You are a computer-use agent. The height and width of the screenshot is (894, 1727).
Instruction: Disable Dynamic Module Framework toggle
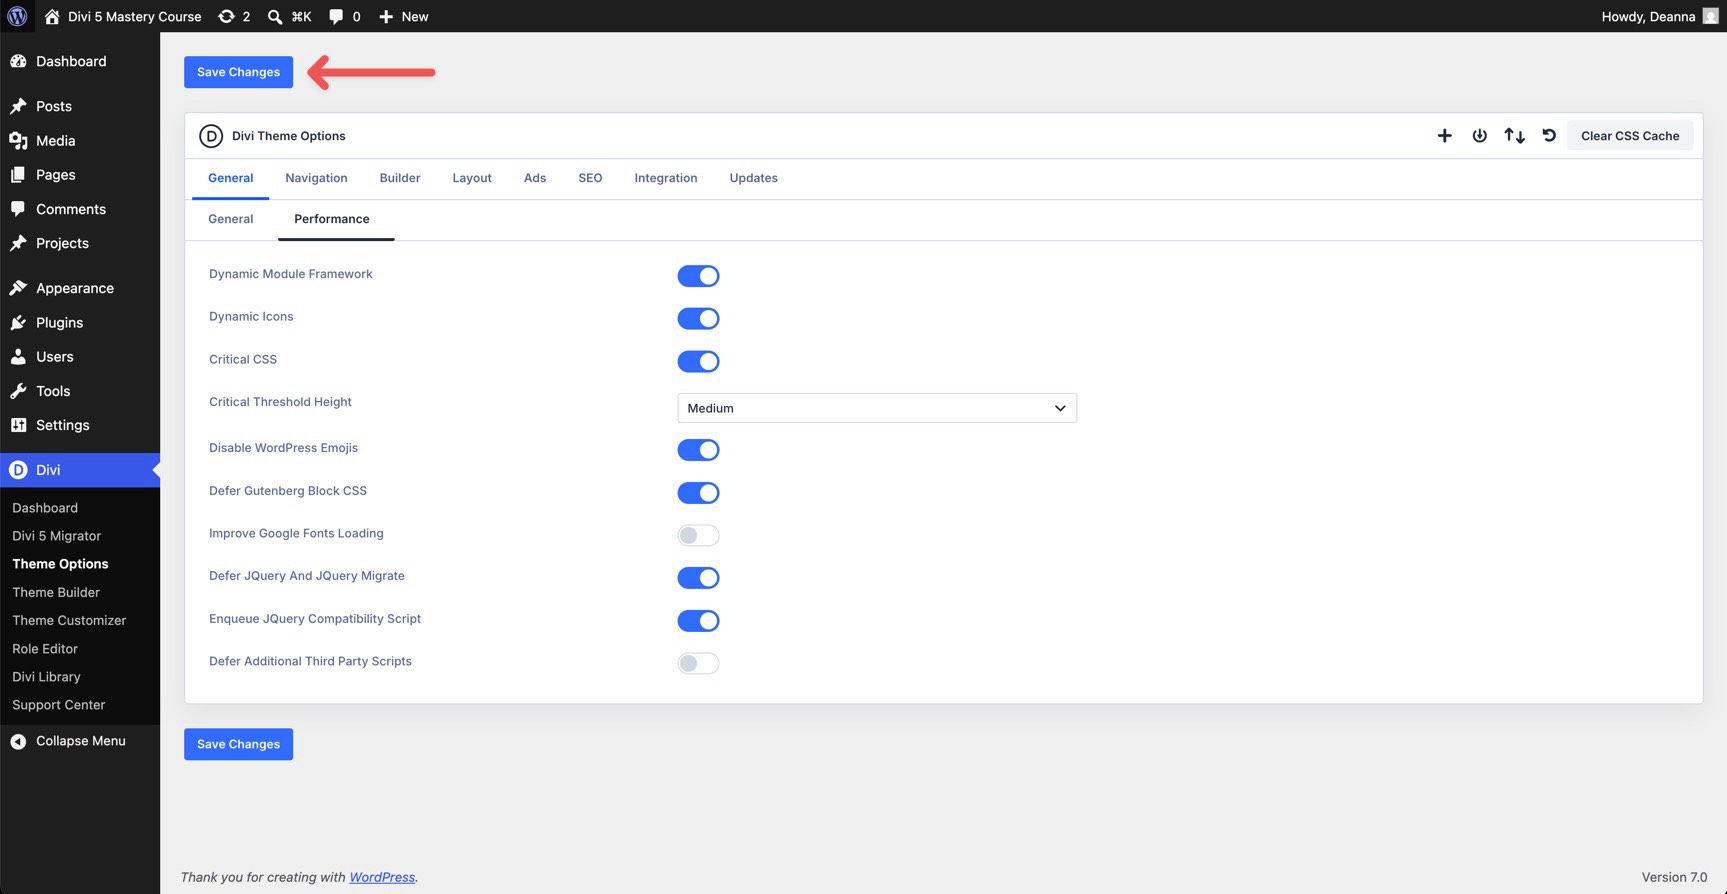[698, 276]
